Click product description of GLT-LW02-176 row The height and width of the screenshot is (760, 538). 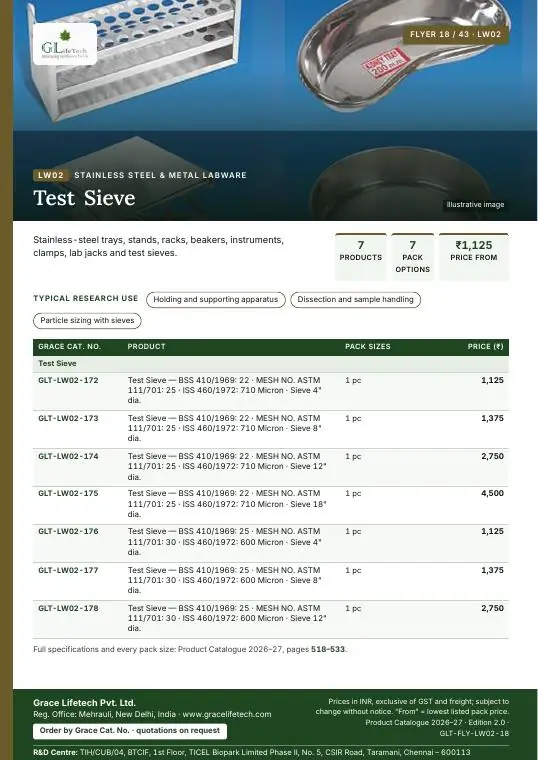tap(225, 542)
